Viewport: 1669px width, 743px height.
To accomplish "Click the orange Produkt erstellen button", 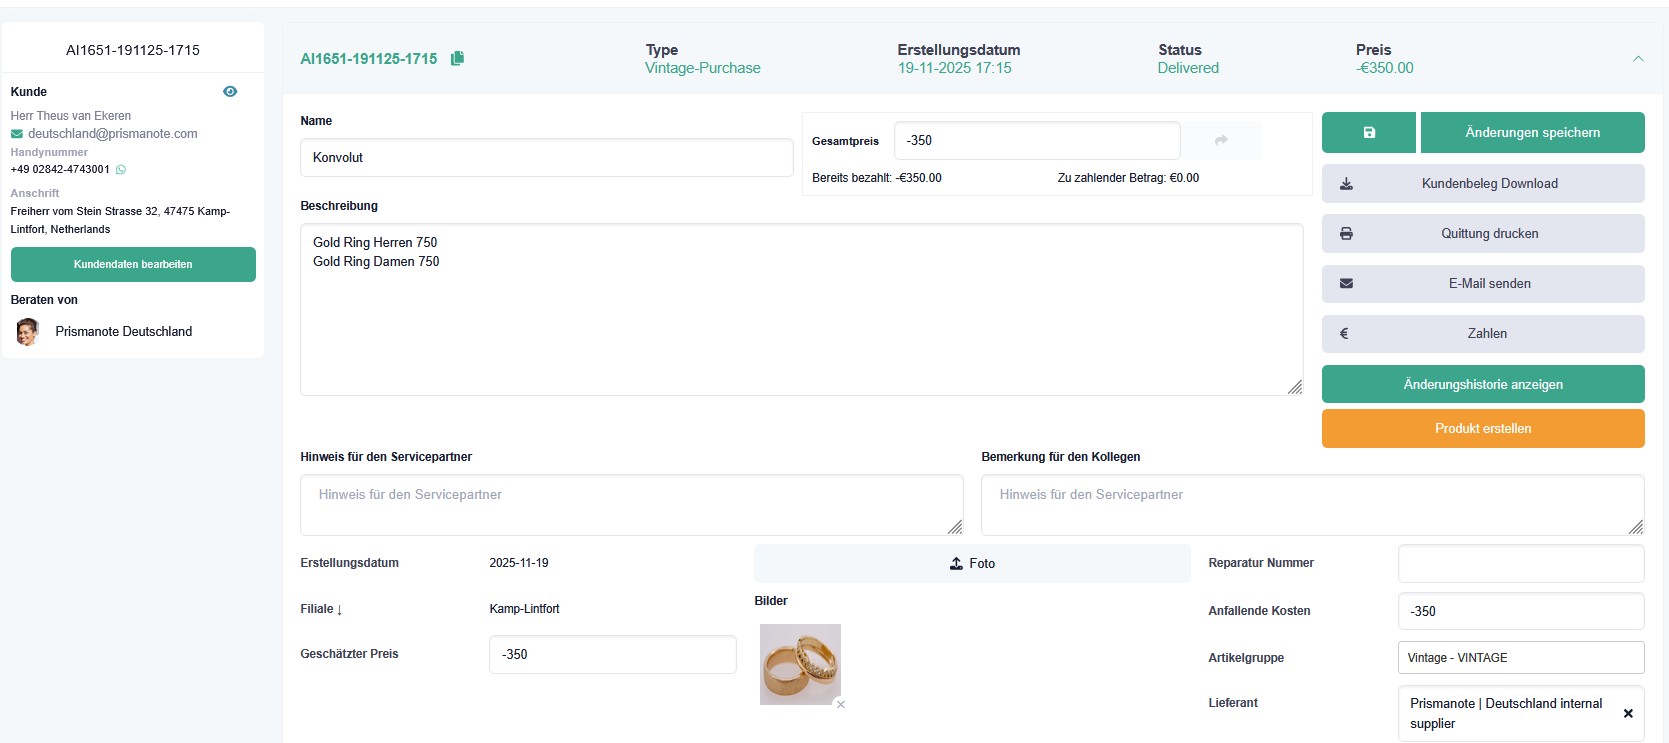I will pos(1483,429).
